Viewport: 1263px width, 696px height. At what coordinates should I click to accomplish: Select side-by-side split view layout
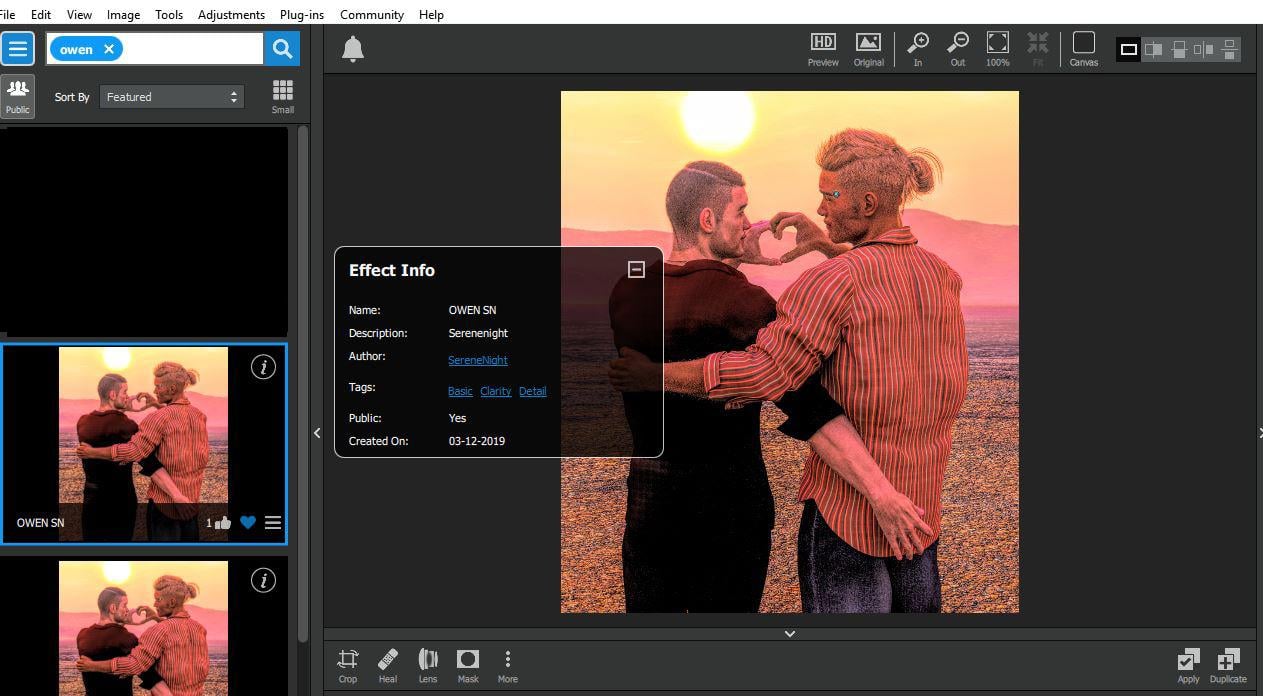1154,49
